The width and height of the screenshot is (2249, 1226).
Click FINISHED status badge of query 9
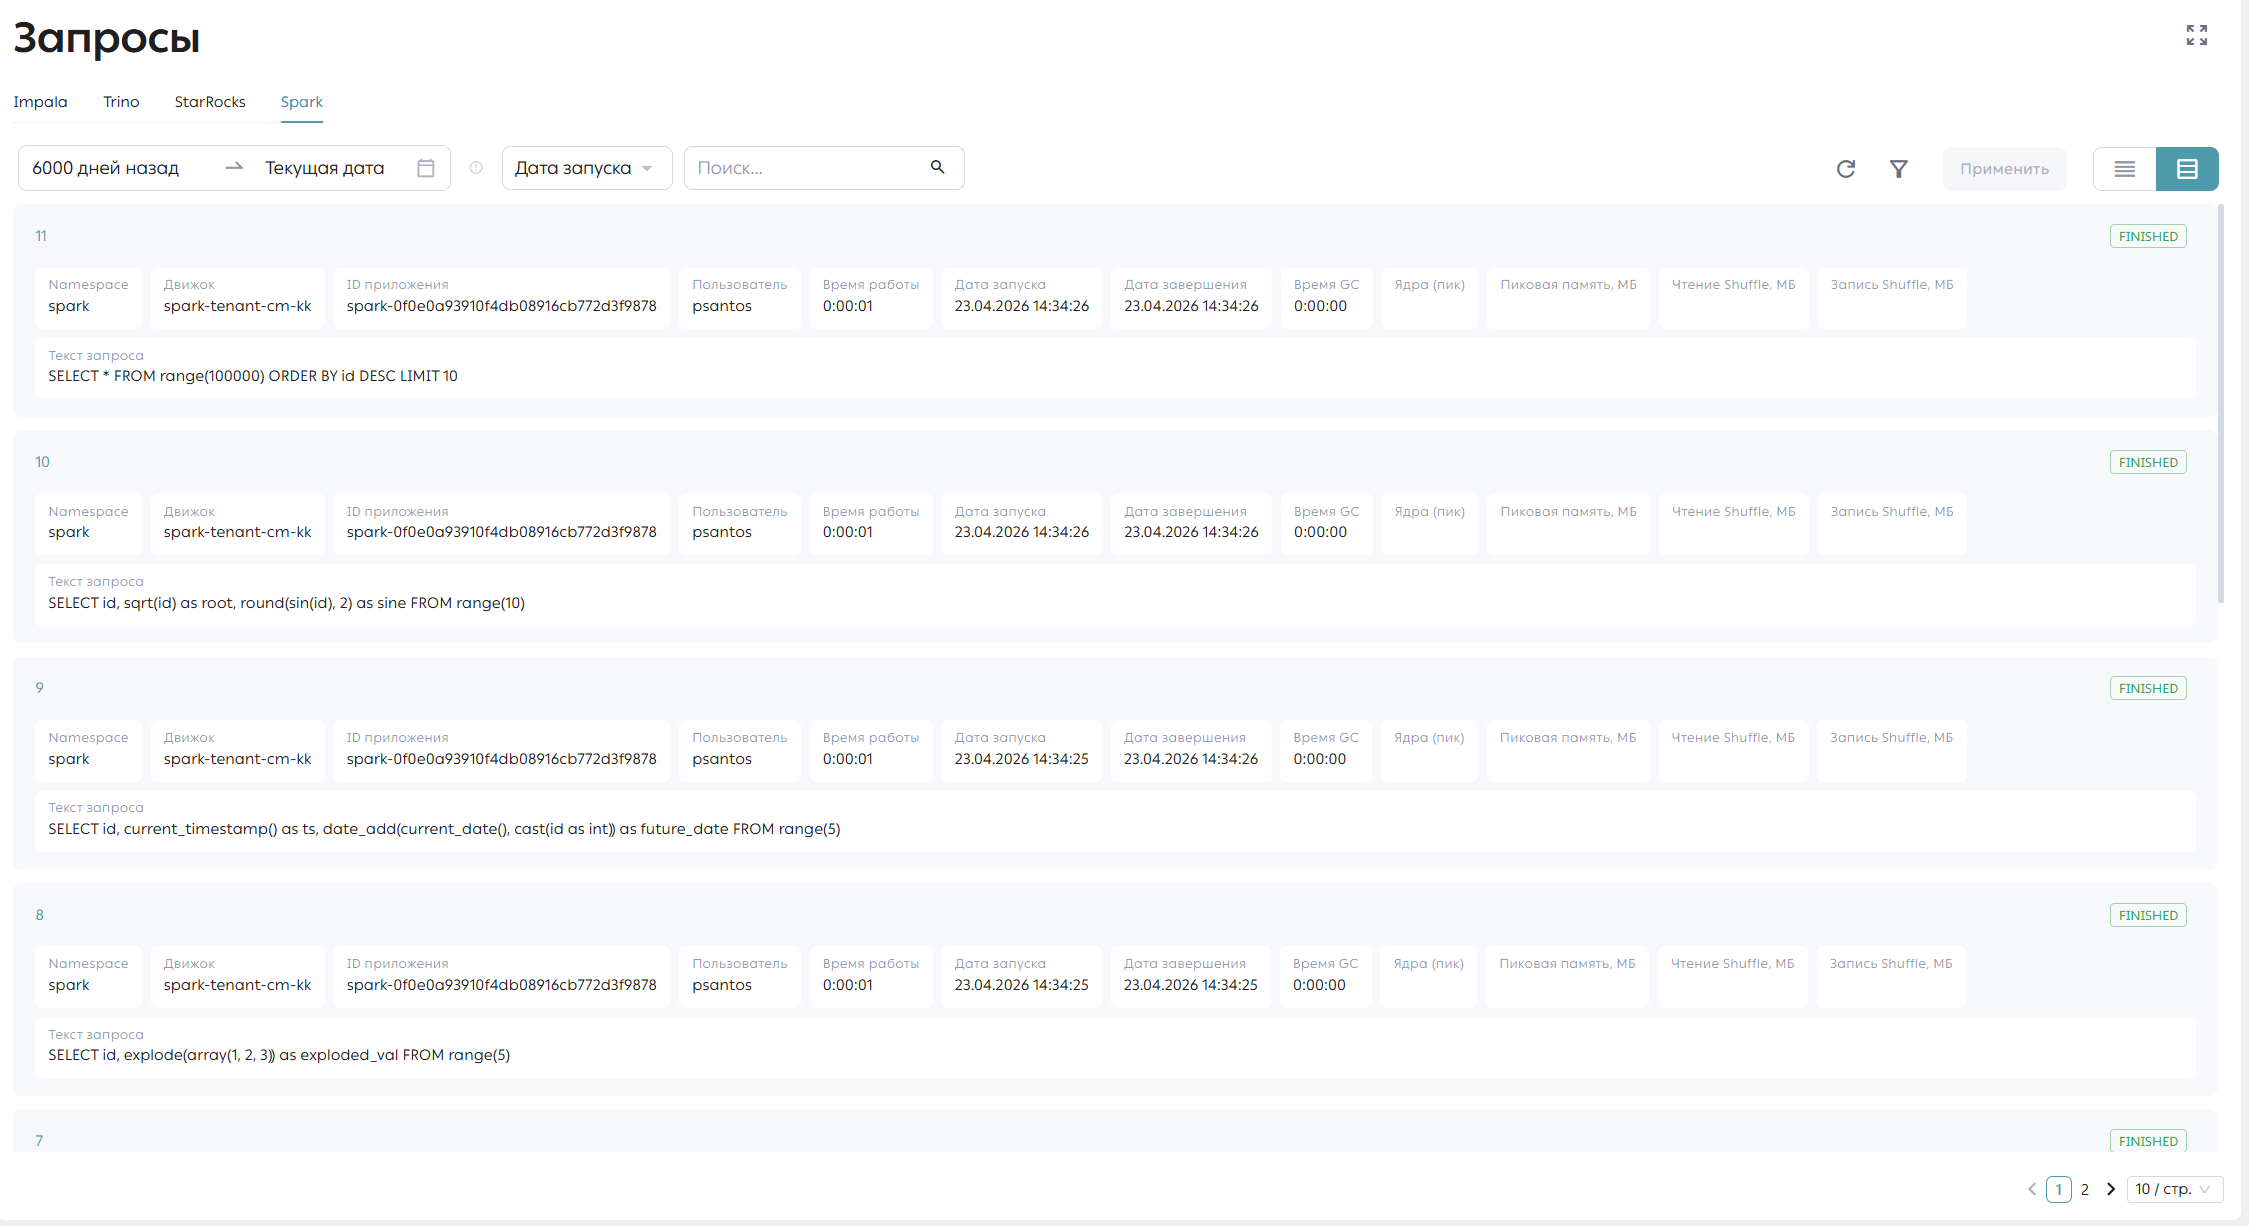tap(2148, 688)
